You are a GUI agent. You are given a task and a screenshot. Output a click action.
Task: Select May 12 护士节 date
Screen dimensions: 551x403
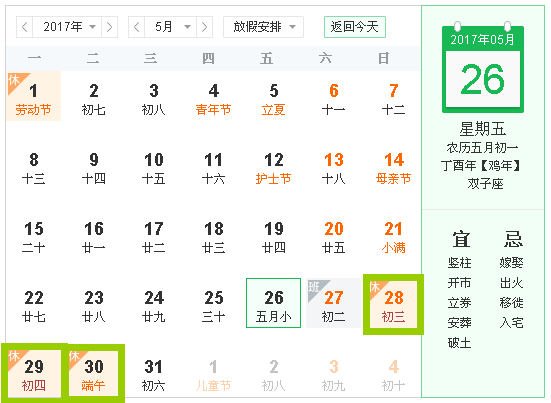click(x=273, y=168)
